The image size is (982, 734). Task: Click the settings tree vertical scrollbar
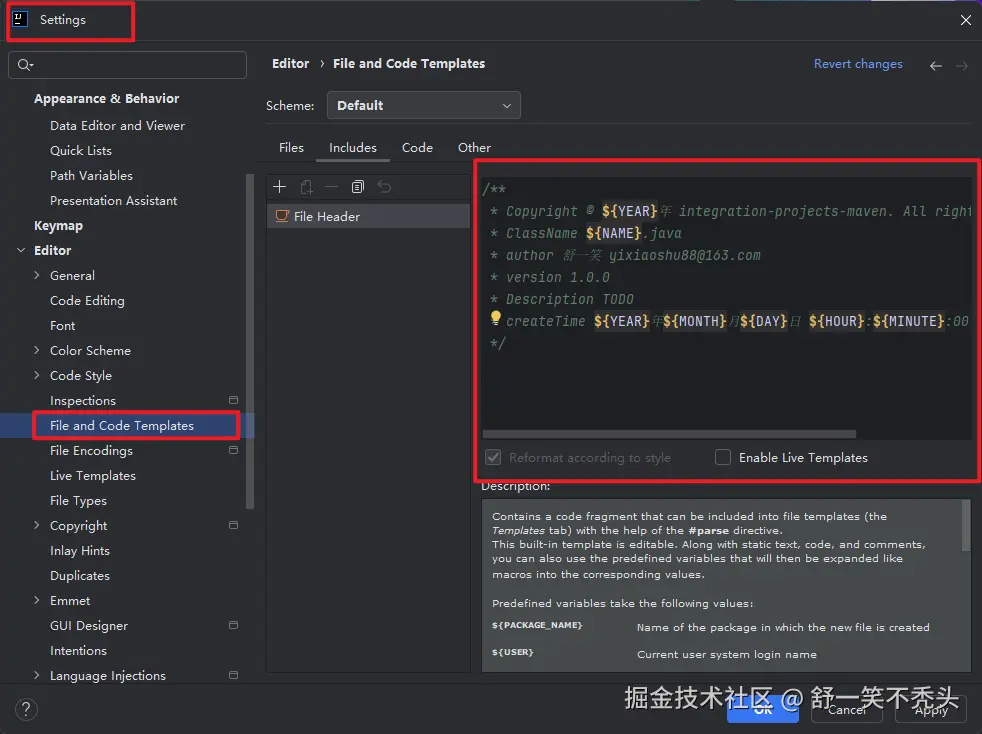click(250, 341)
